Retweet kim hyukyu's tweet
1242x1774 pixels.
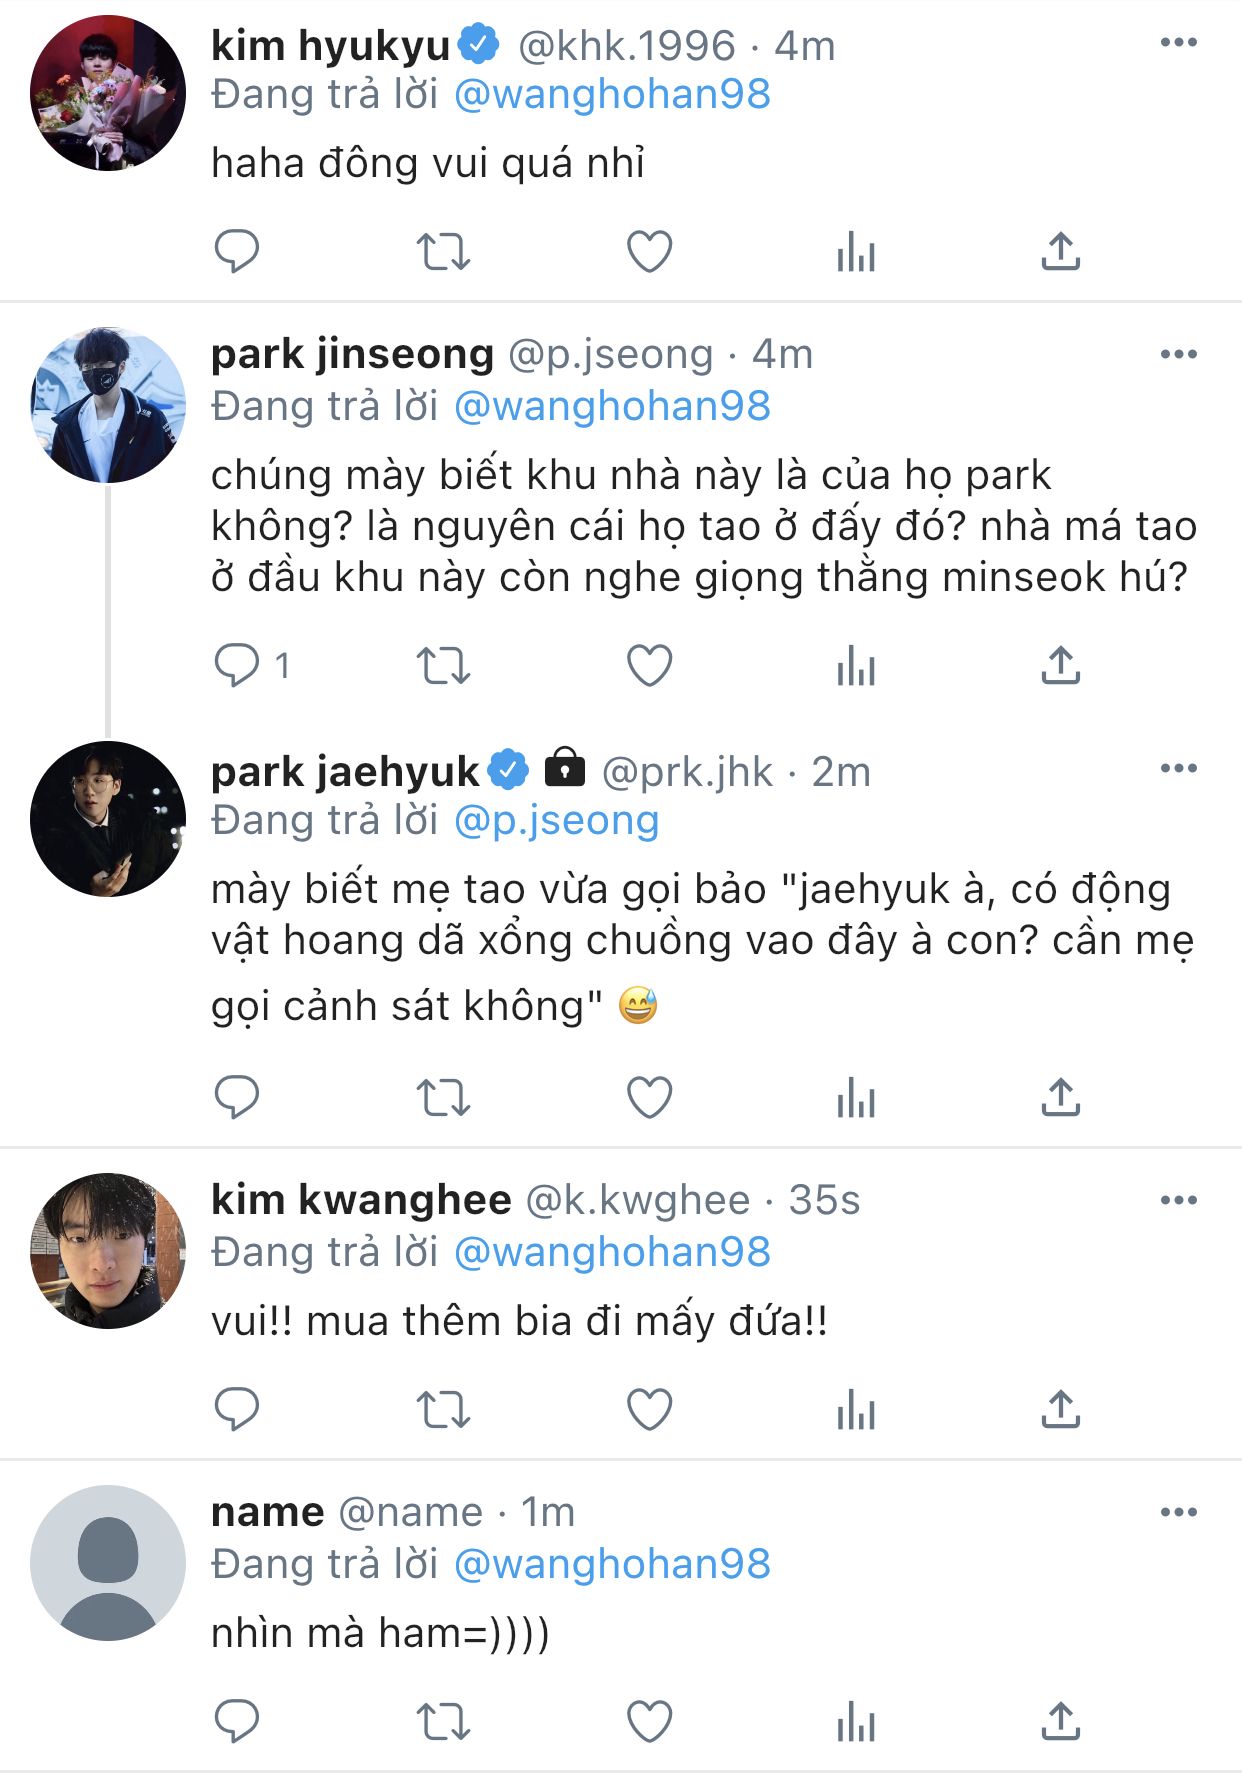(442, 252)
